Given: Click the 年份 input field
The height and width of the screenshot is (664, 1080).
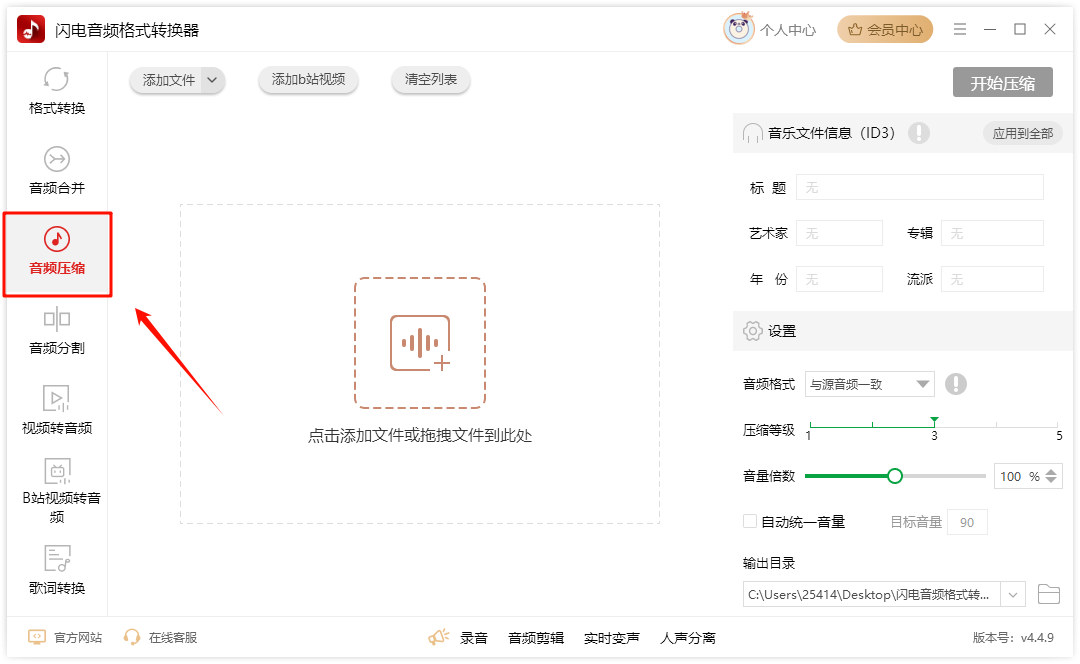Looking at the screenshot, I should [839, 279].
